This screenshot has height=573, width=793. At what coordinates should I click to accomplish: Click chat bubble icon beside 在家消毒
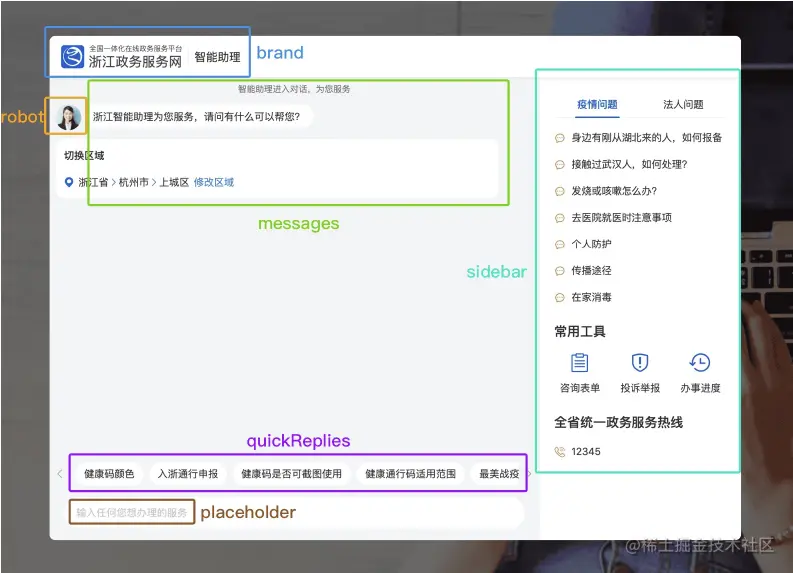click(559, 297)
